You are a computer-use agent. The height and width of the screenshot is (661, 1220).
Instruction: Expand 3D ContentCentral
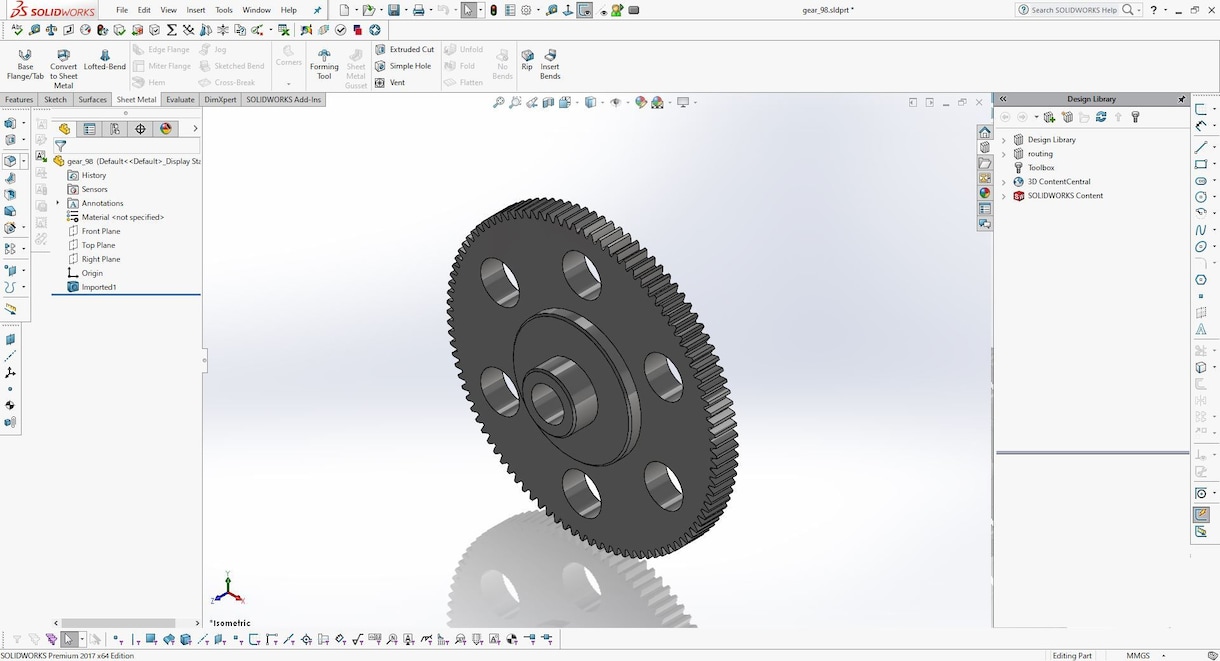[1003, 182]
